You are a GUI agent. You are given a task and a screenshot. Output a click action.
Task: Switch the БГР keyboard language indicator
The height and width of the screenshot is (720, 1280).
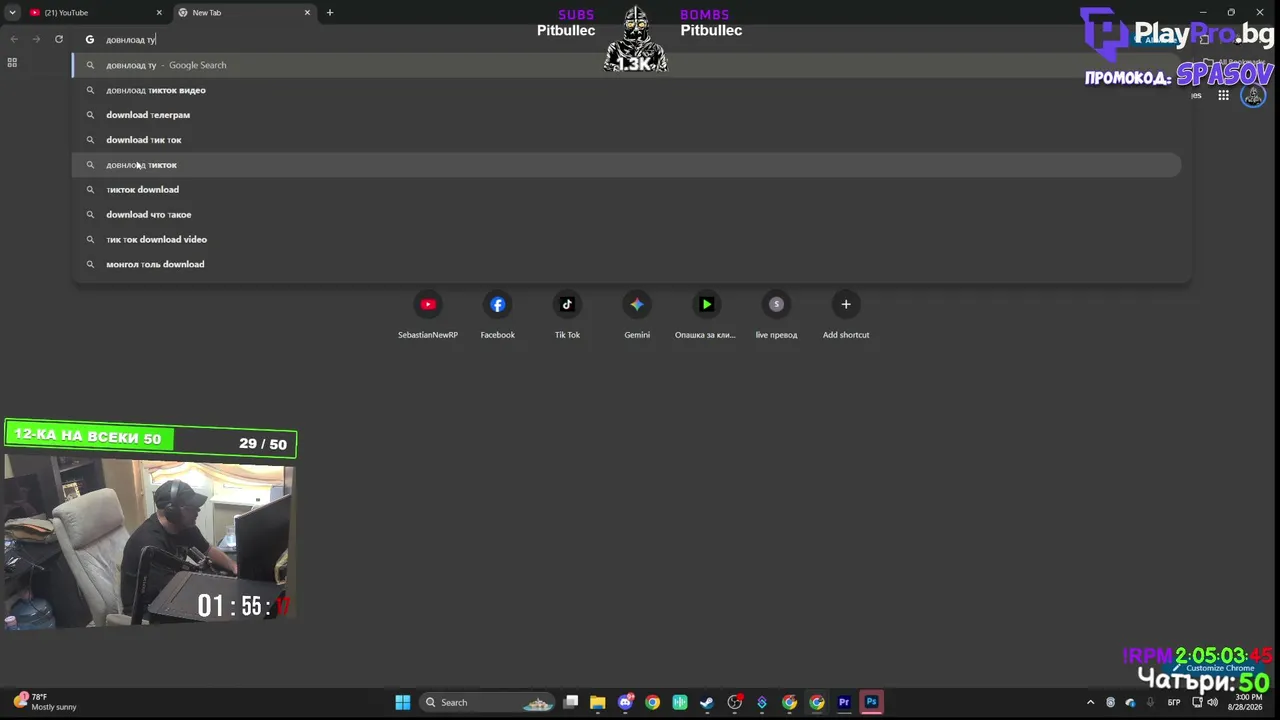coord(1174,702)
